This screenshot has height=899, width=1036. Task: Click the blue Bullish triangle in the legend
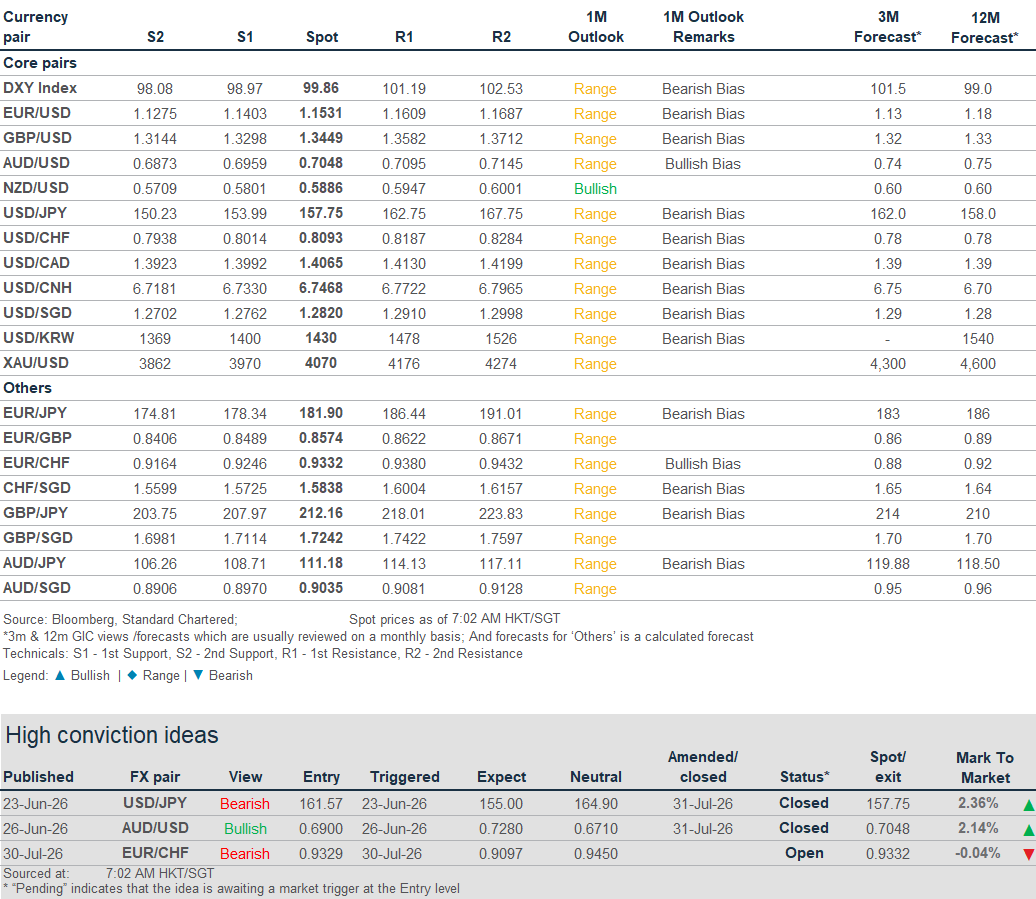tap(59, 675)
